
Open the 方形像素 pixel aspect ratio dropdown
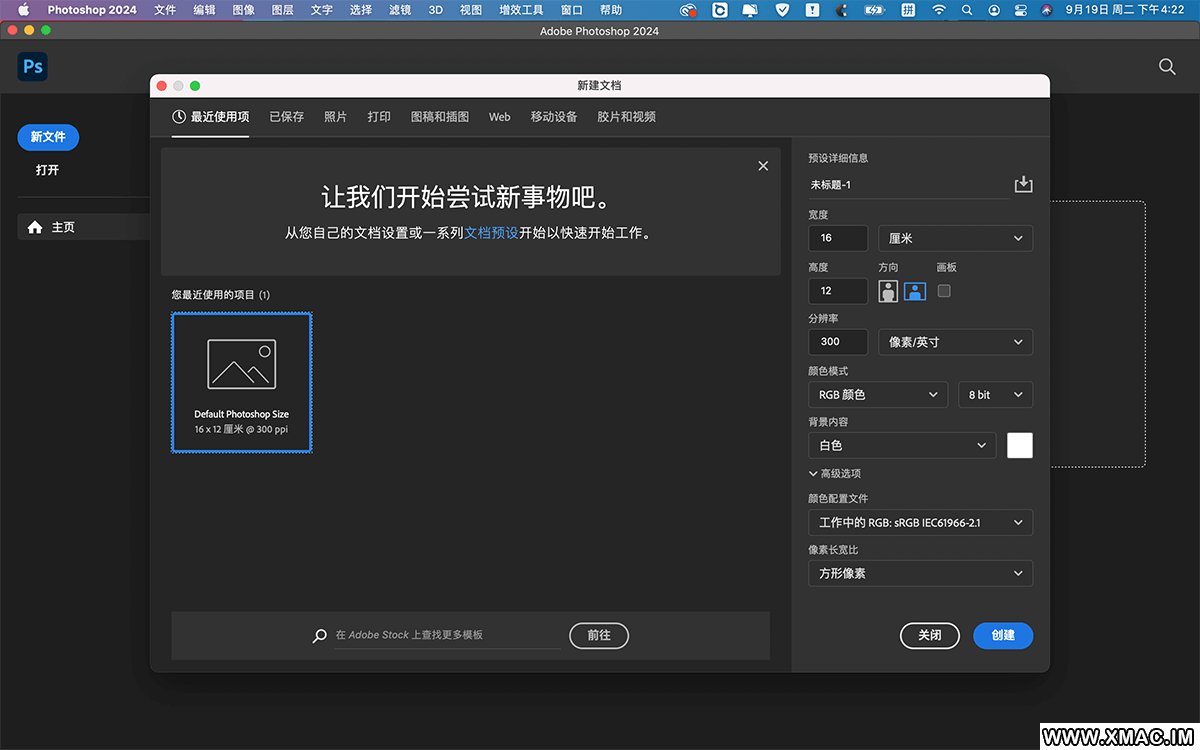click(920, 574)
